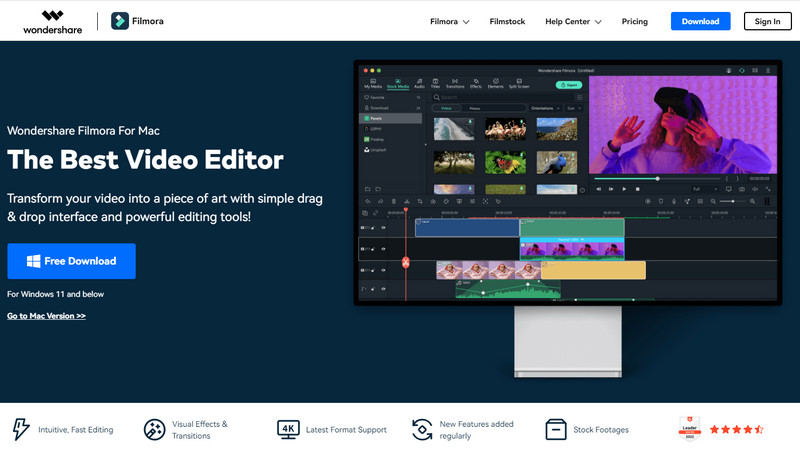Select the Crop tool icon in timeline toolbar
The height and width of the screenshot is (470, 800).
(420, 202)
